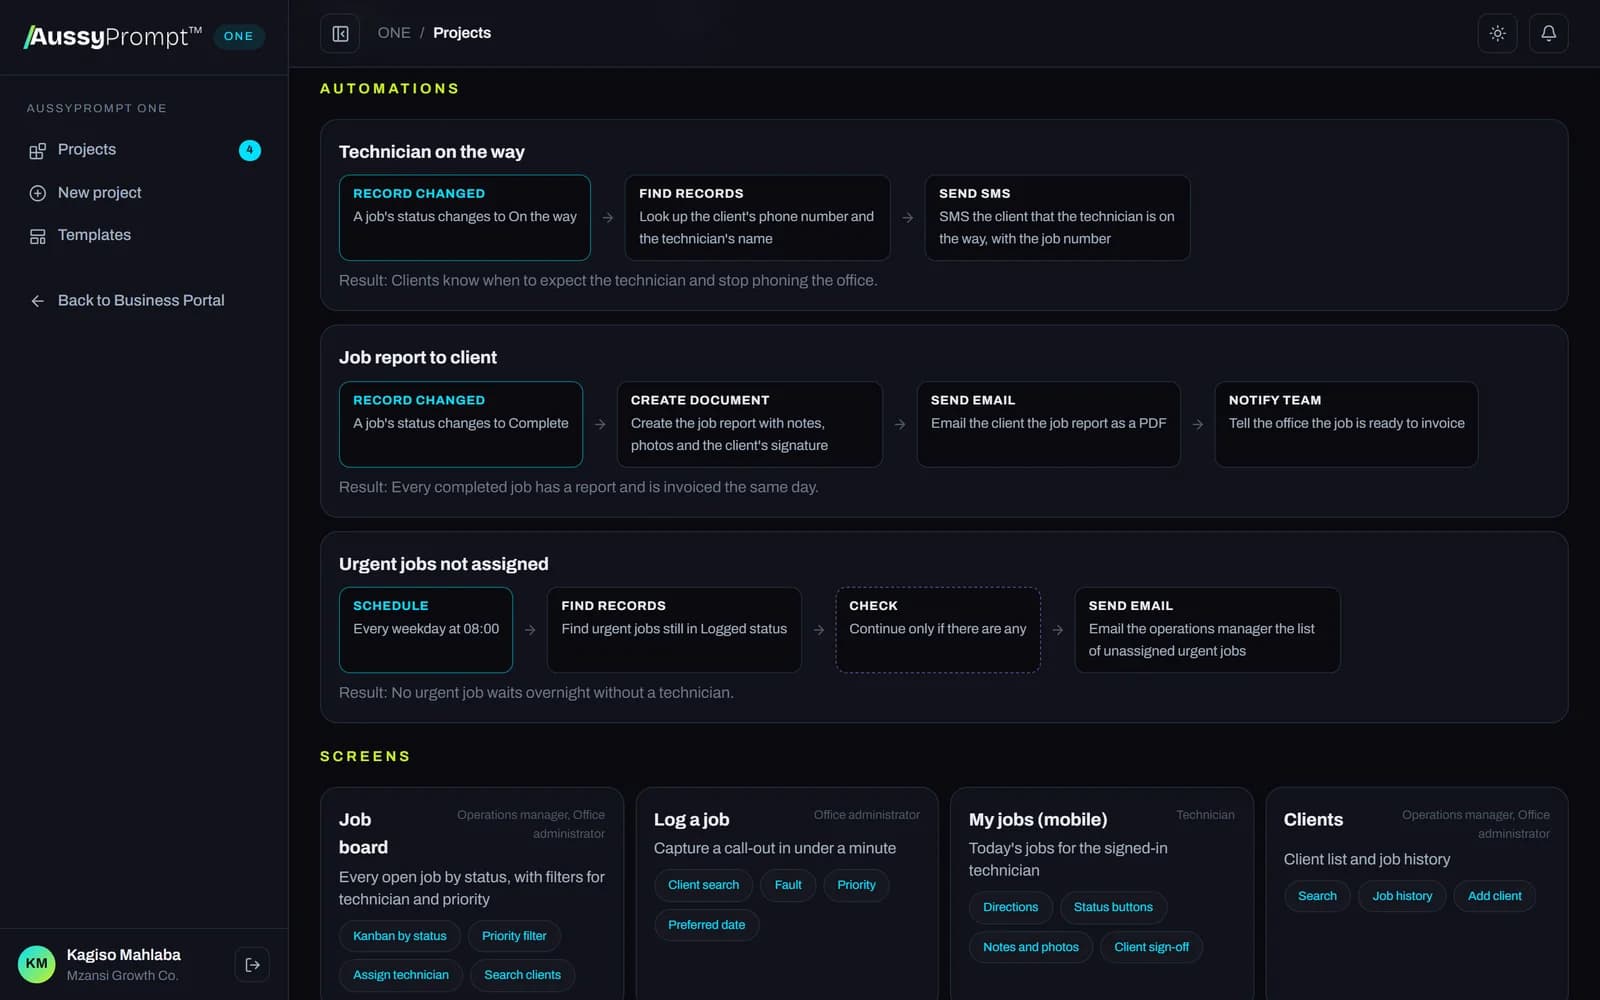Screen dimensions: 1600x1000
Task: Click the Templates layout icon
Action: [37, 236]
